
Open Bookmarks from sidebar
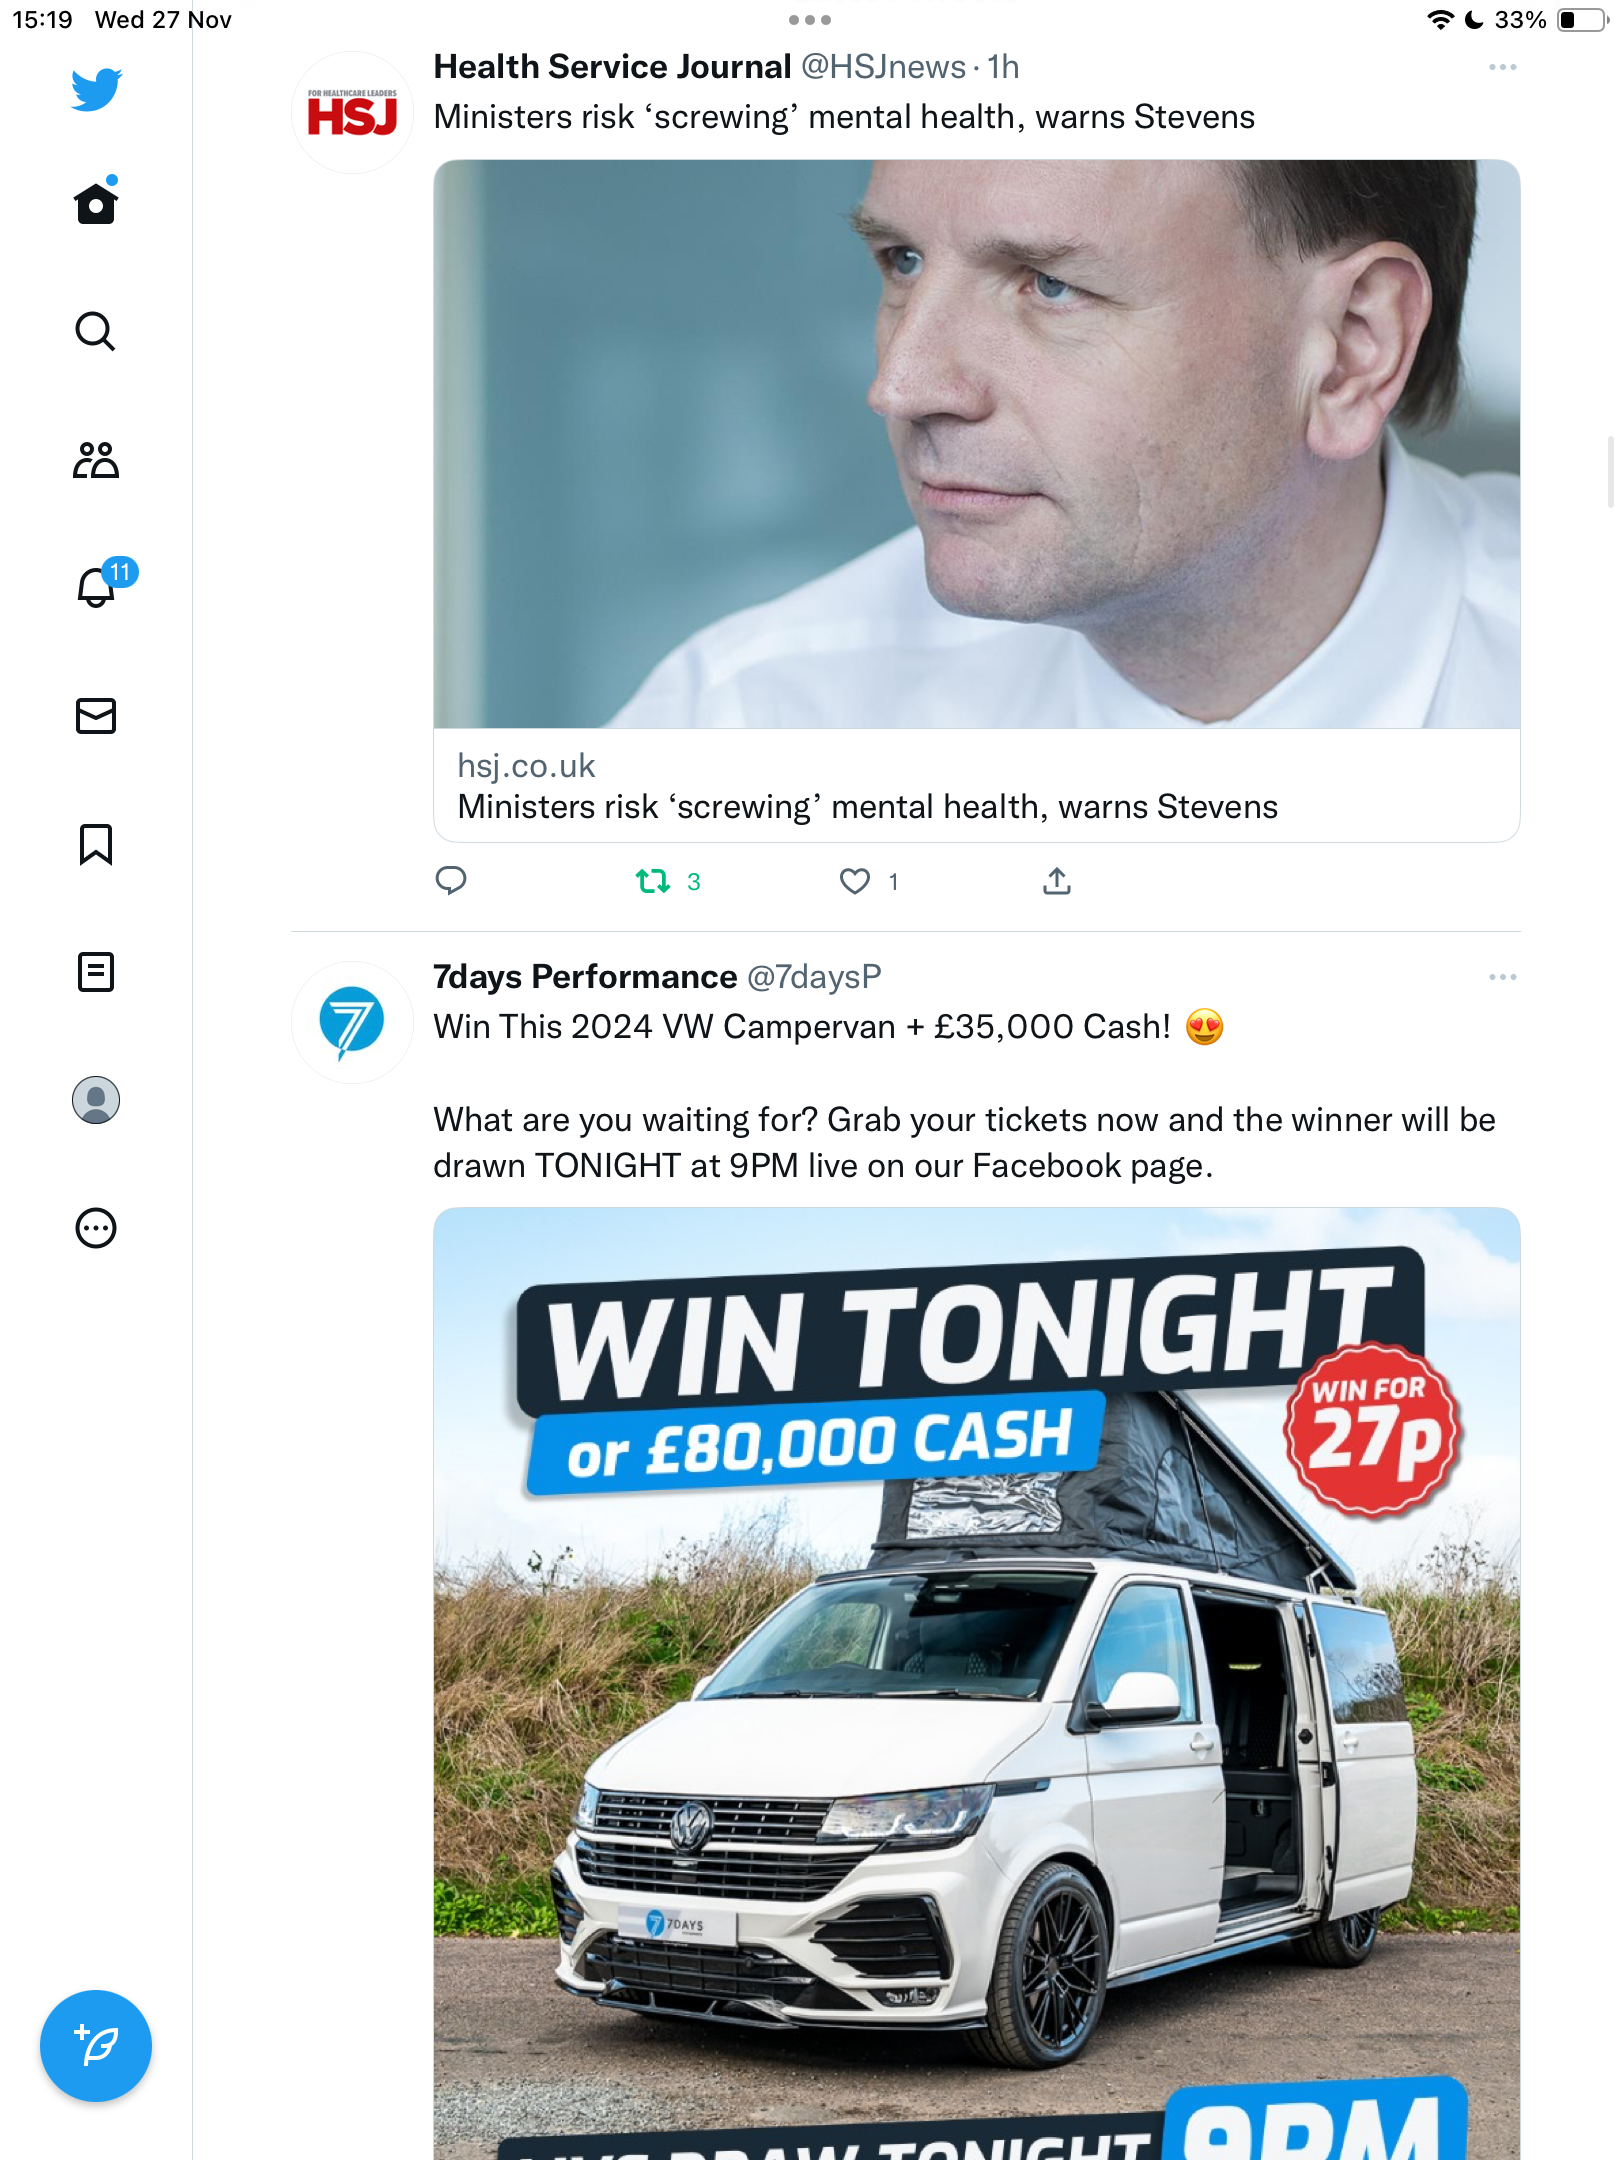coord(96,844)
